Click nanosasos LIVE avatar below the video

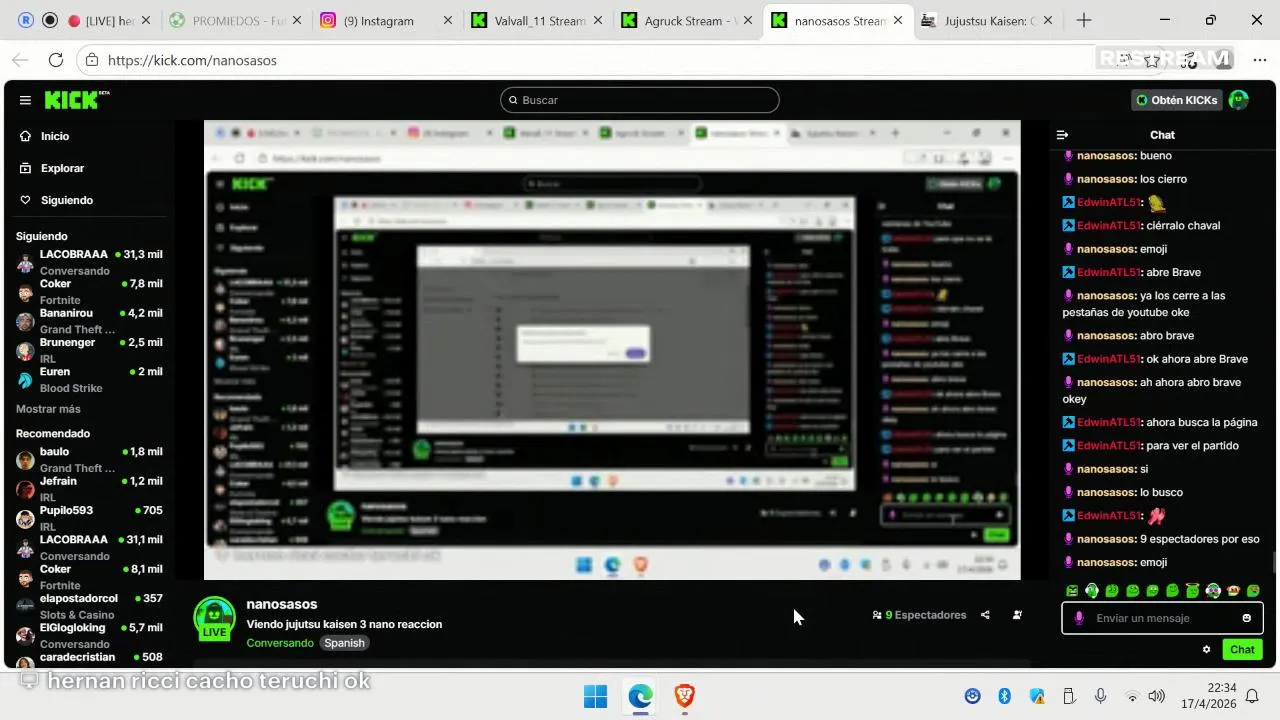point(214,618)
